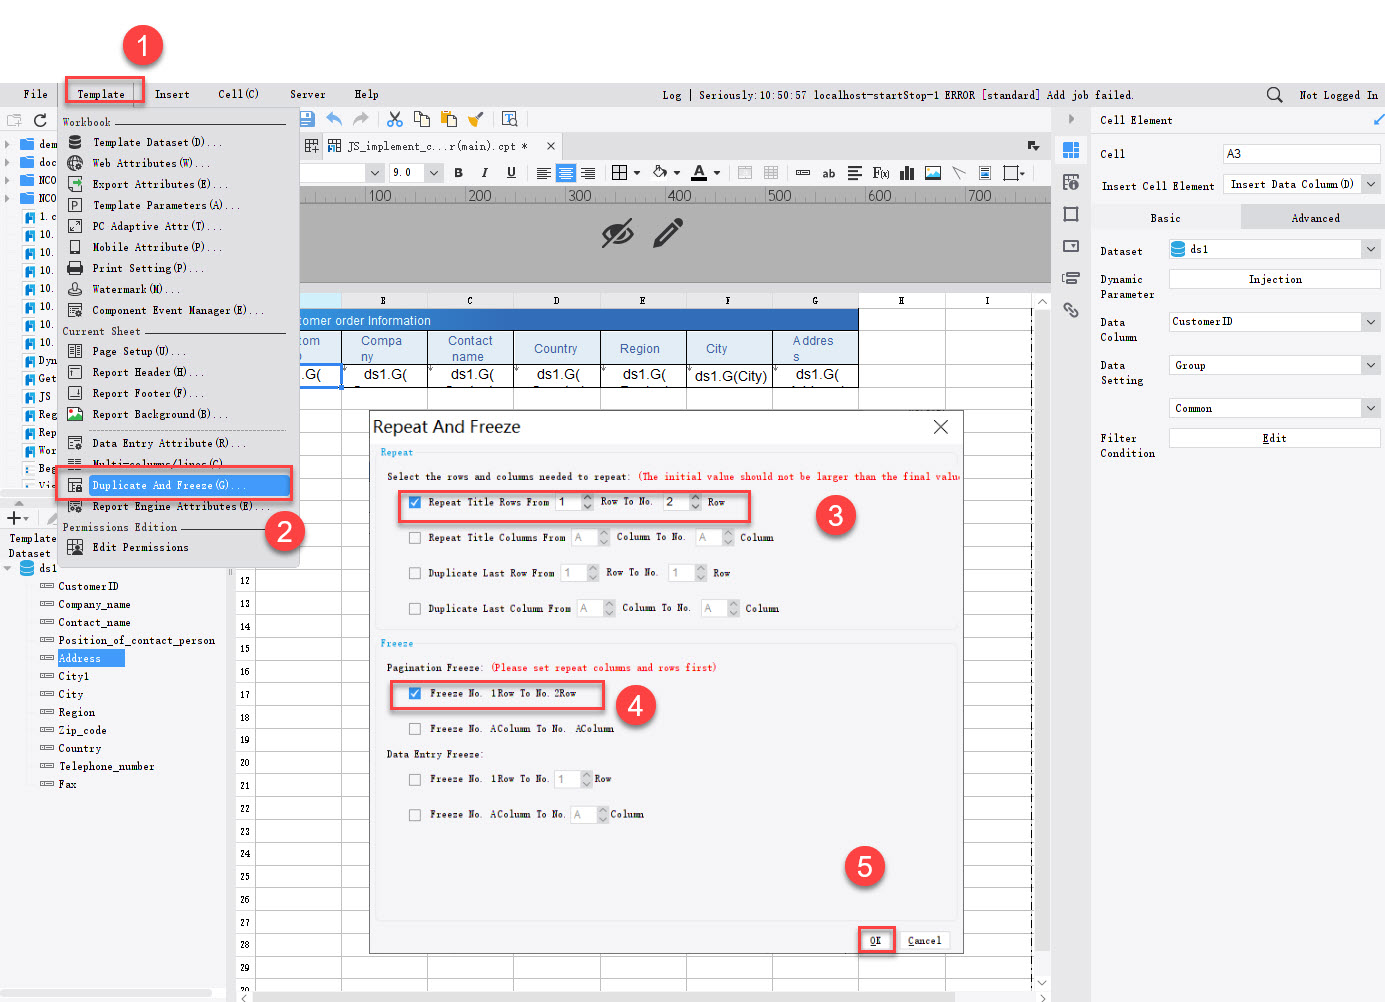Open the hyperlink panel on the right sidebar

tap(1071, 311)
